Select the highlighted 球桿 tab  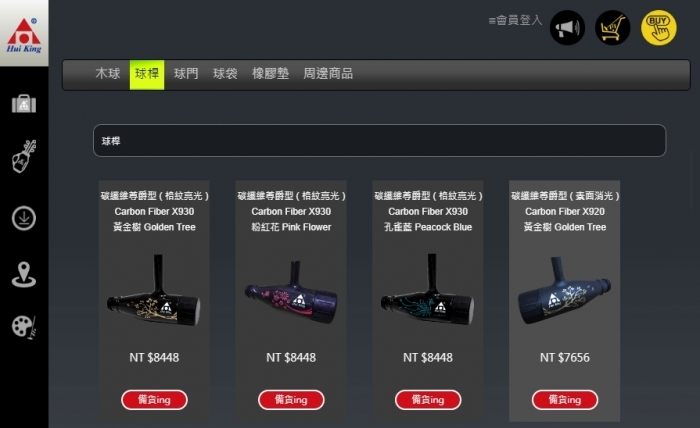[147, 75]
